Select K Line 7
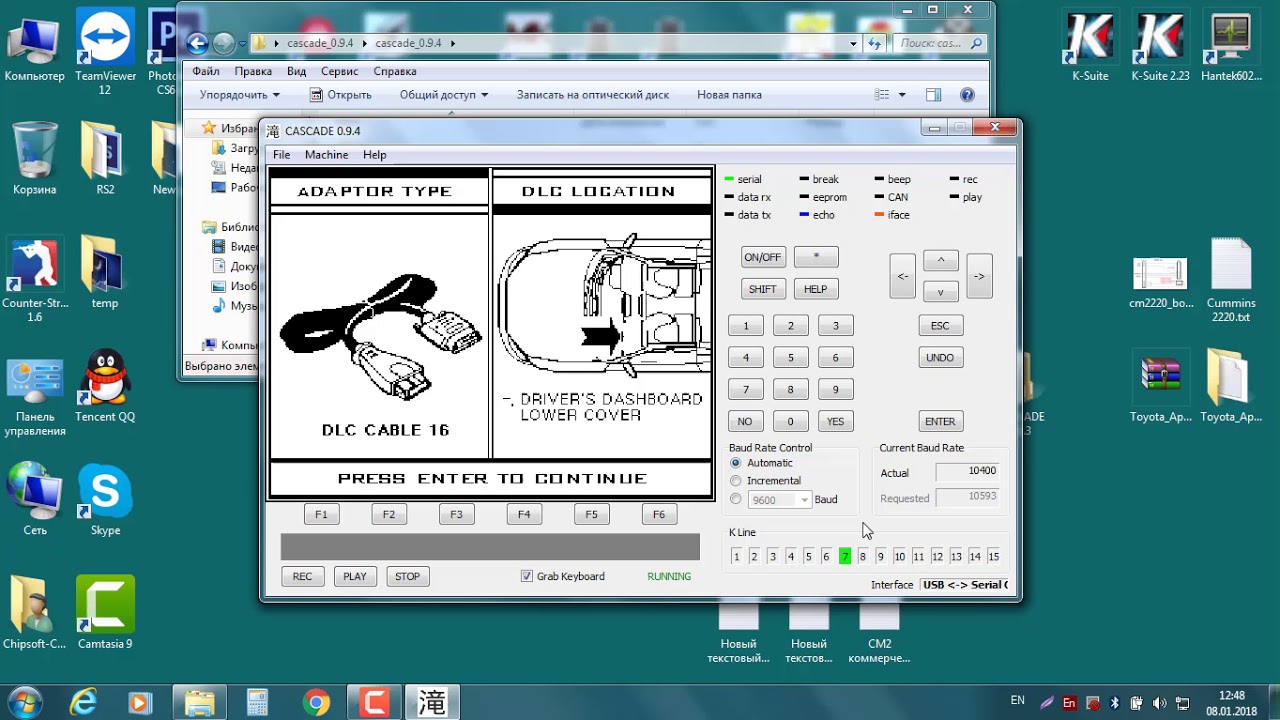1280x720 pixels. 845,556
